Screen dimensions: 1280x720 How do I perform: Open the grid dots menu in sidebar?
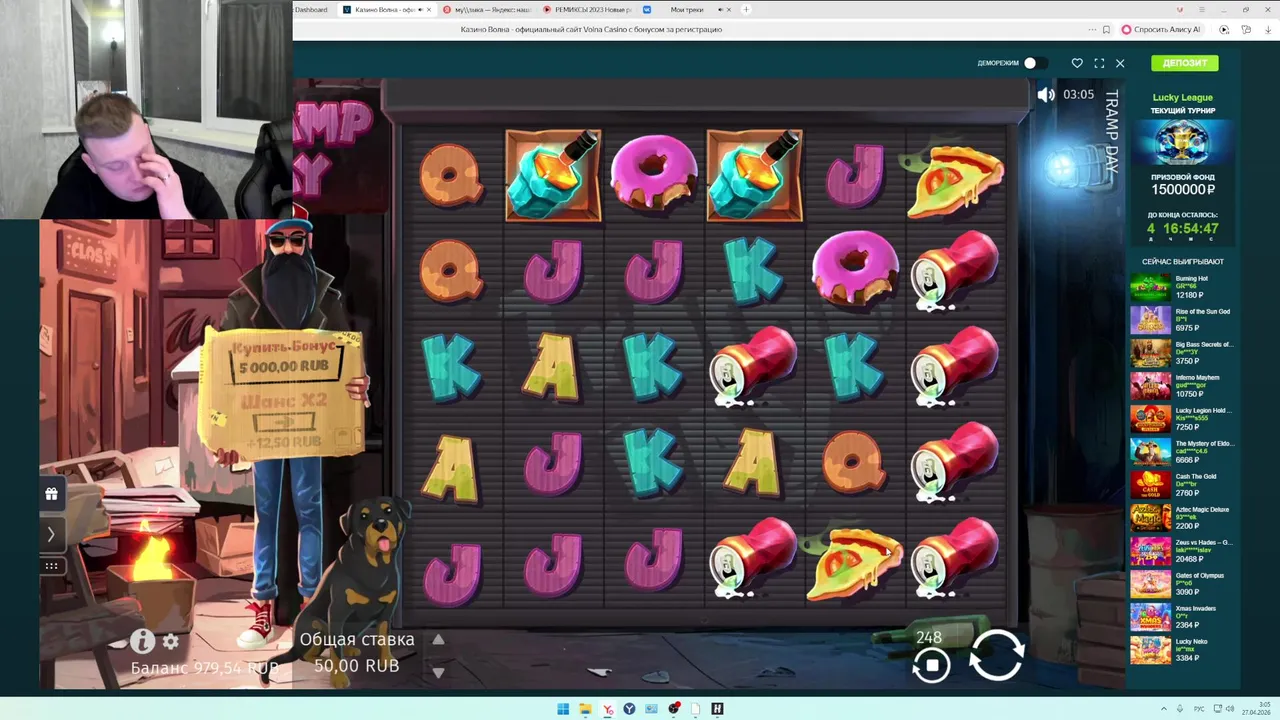[x=51, y=566]
